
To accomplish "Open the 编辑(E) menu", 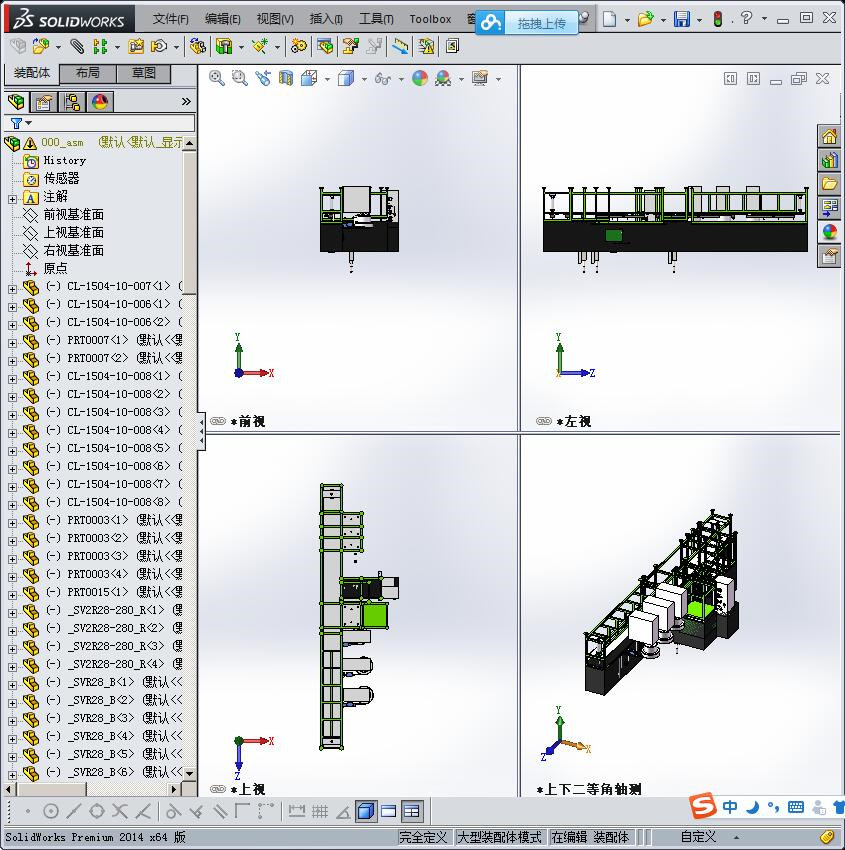I will point(222,19).
